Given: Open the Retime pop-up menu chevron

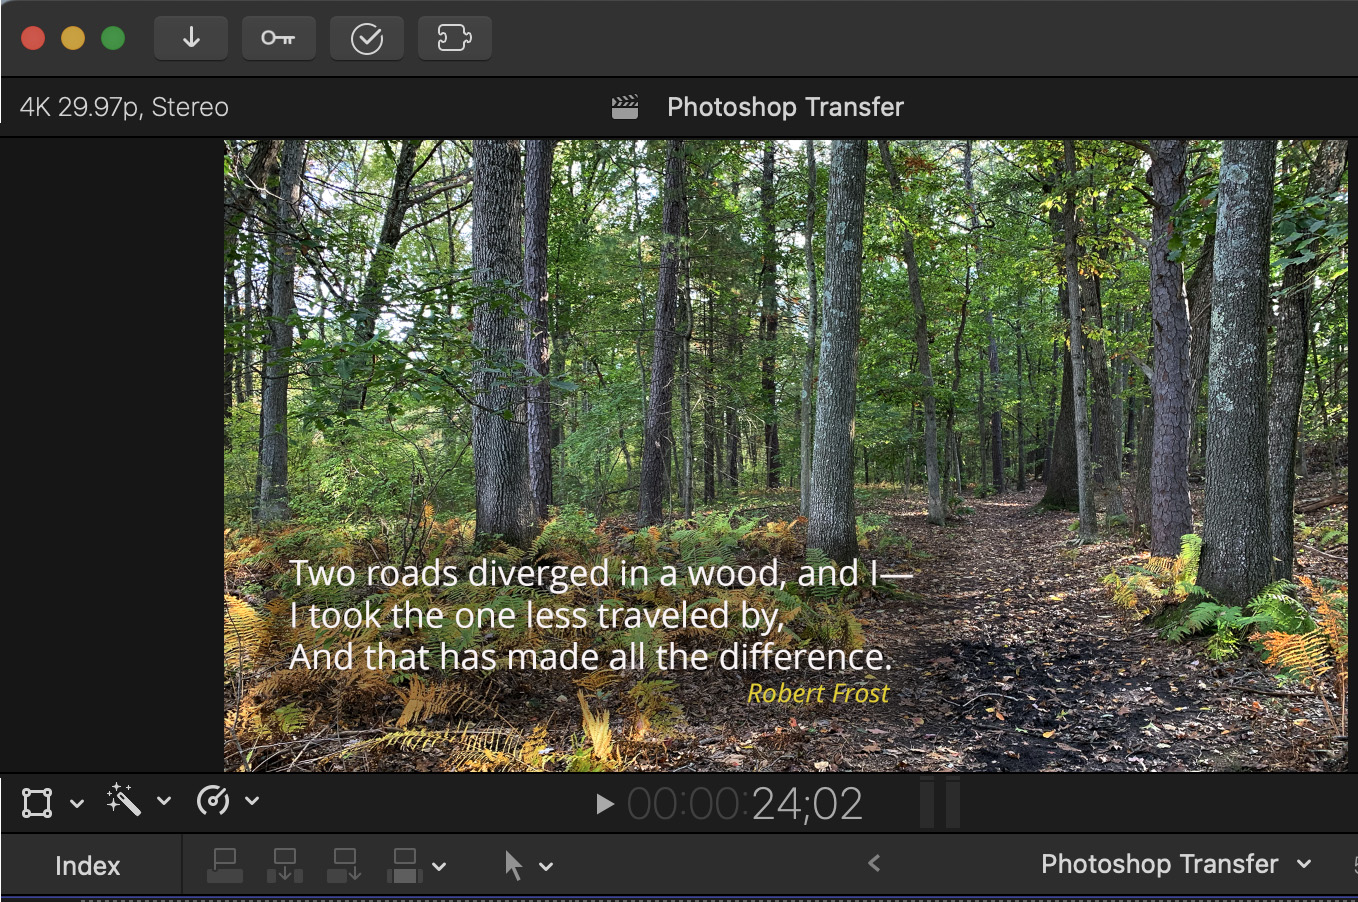Looking at the screenshot, I should [252, 801].
